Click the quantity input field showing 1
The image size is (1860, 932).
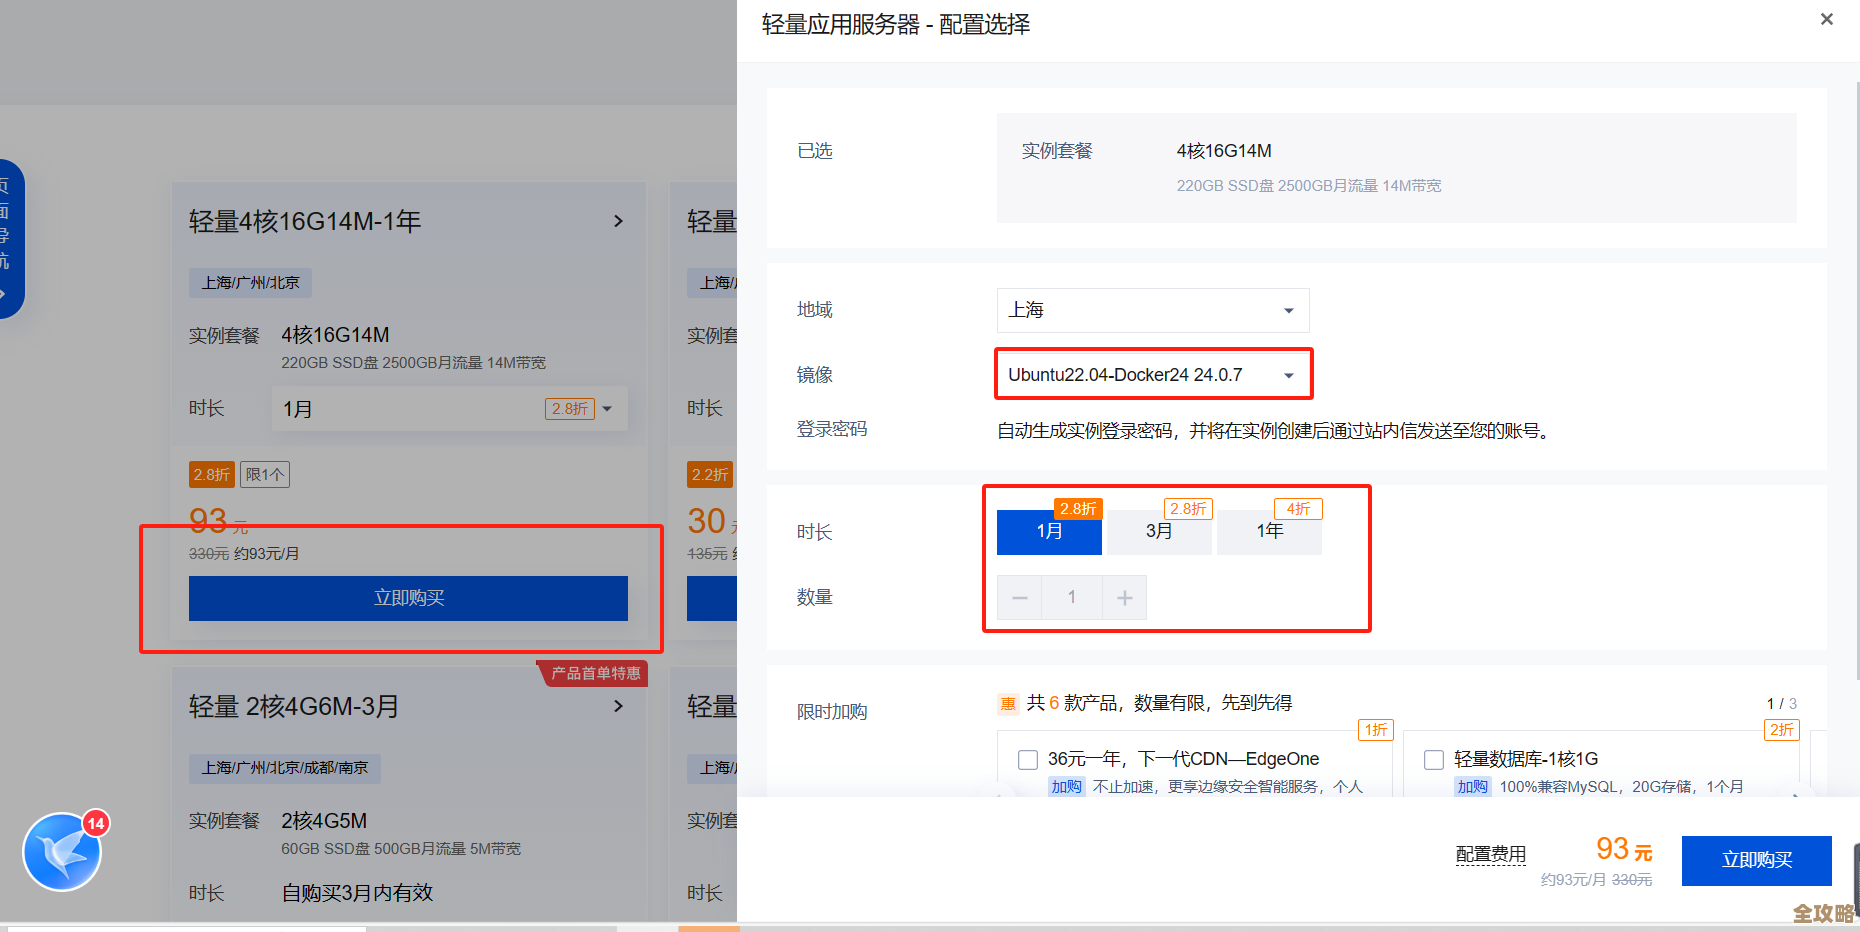(x=1071, y=597)
